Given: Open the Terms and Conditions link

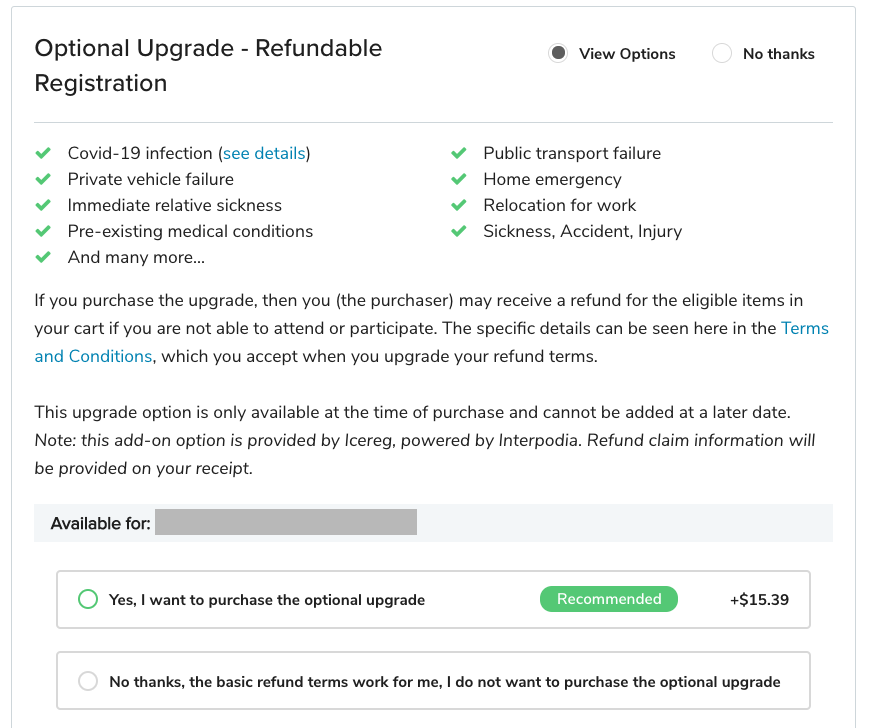Looking at the screenshot, I should click(93, 356).
